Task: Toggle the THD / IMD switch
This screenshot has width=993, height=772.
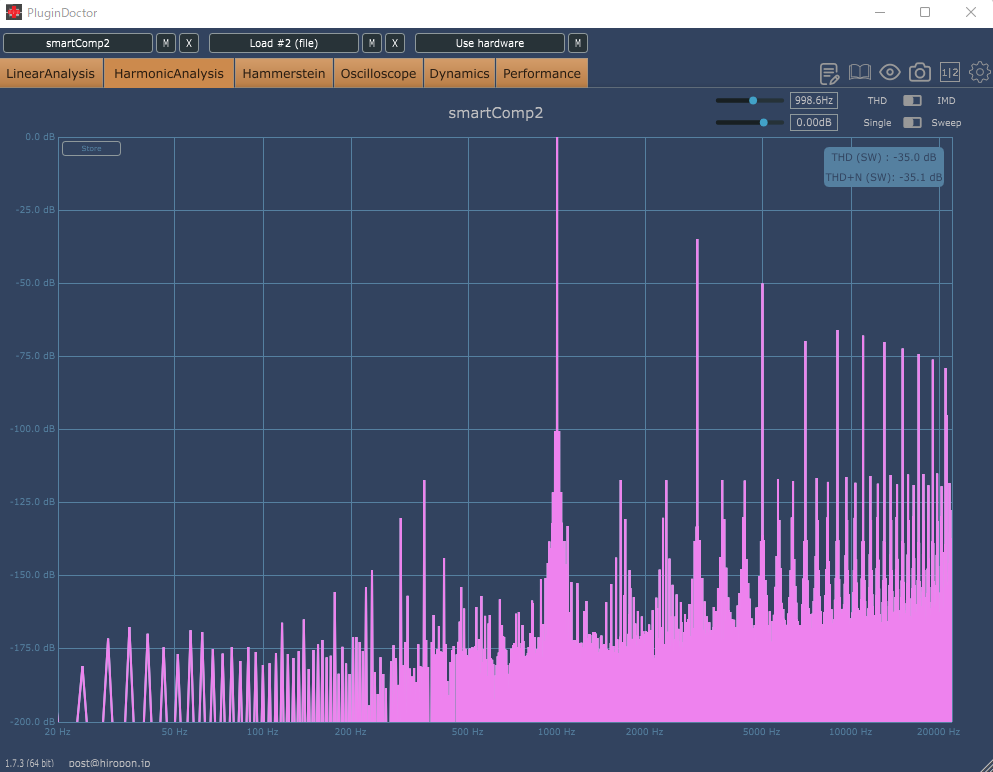Action: coord(912,101)
